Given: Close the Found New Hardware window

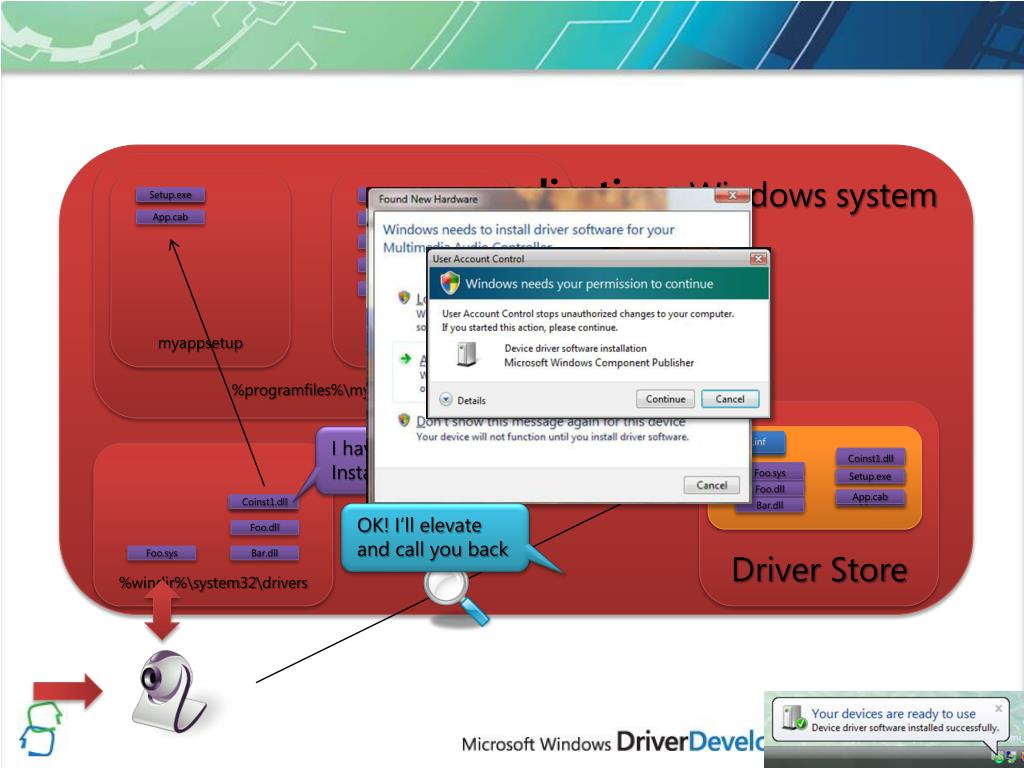Looking at the screenshot, I should click(731, 195).
